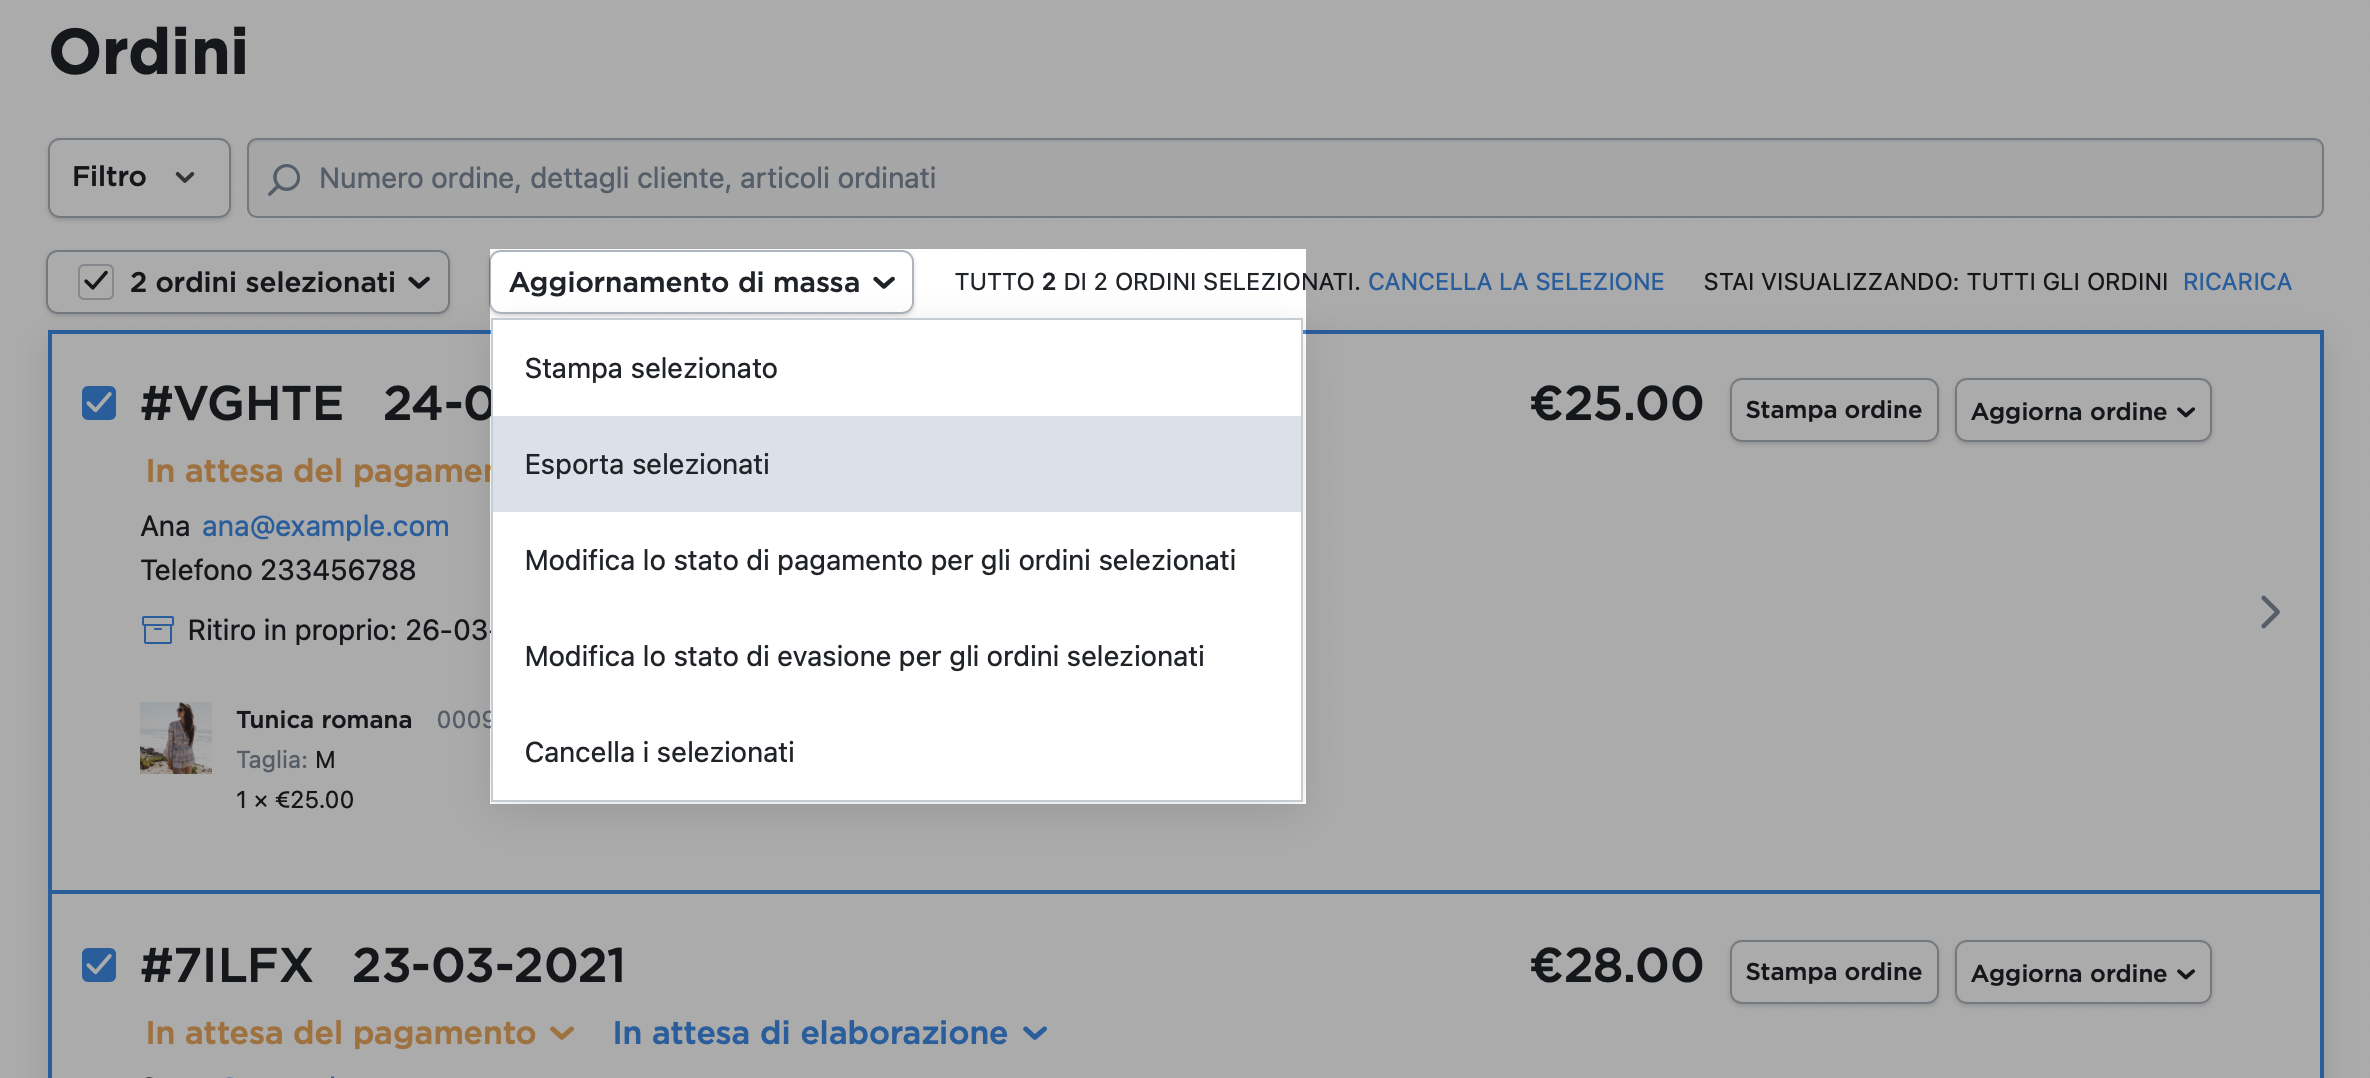Open the Filtro dropdown

[x=138, y=178]
